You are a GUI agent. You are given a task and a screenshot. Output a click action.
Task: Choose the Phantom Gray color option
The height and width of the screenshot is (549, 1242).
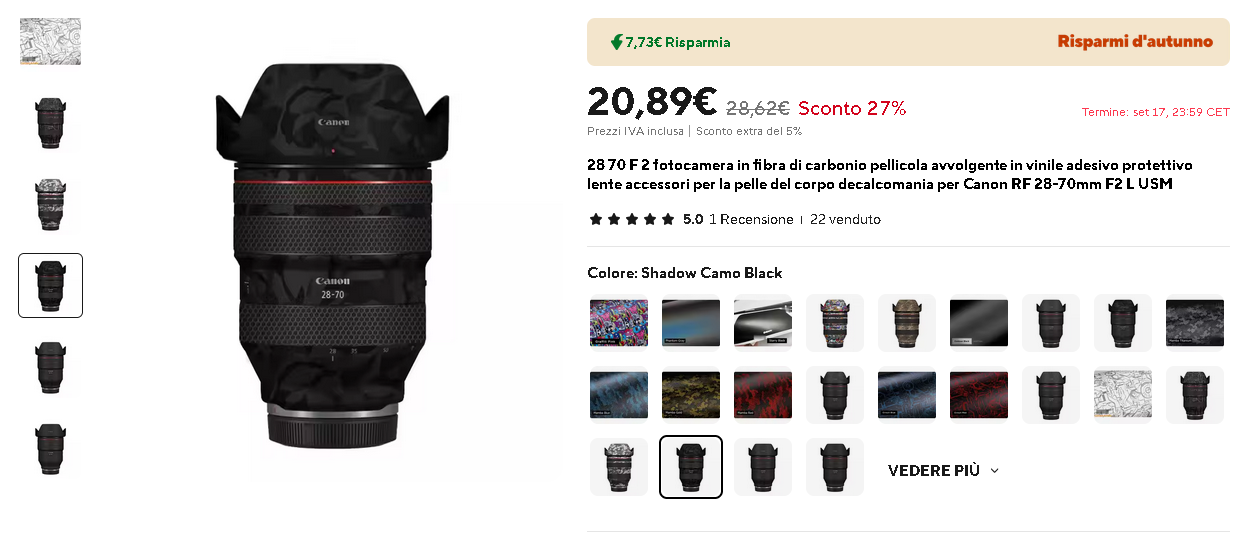691,323
